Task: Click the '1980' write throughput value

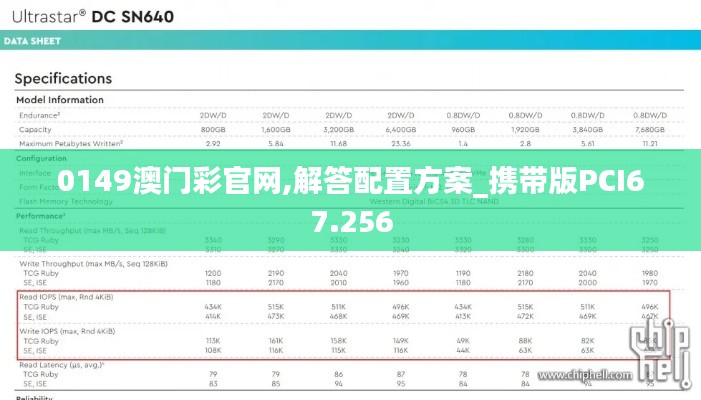Action: pyautogui.click(x=650, y=273)
